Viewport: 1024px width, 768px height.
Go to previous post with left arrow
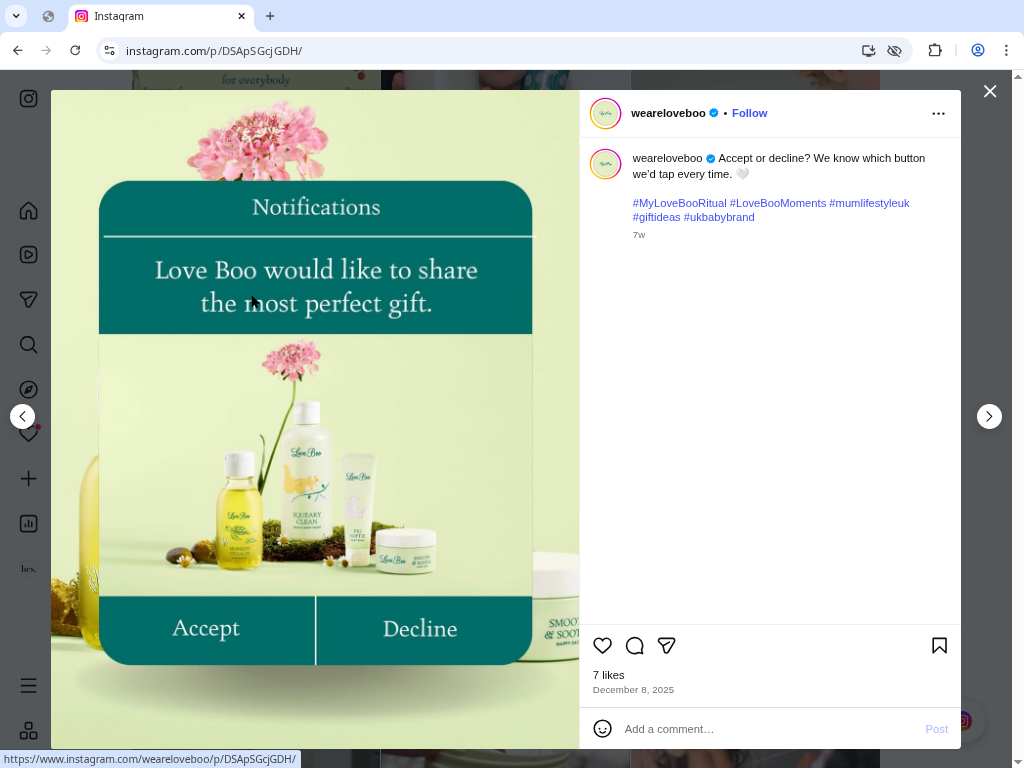(x=22, y=416)
